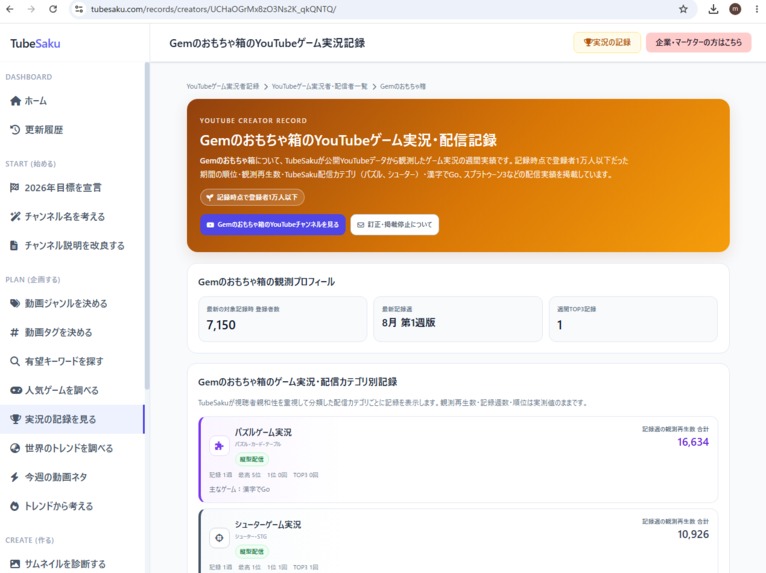The image size is (766, 573).
Task: Click the browser forward arrow
Action: click(x=31, y=9)
